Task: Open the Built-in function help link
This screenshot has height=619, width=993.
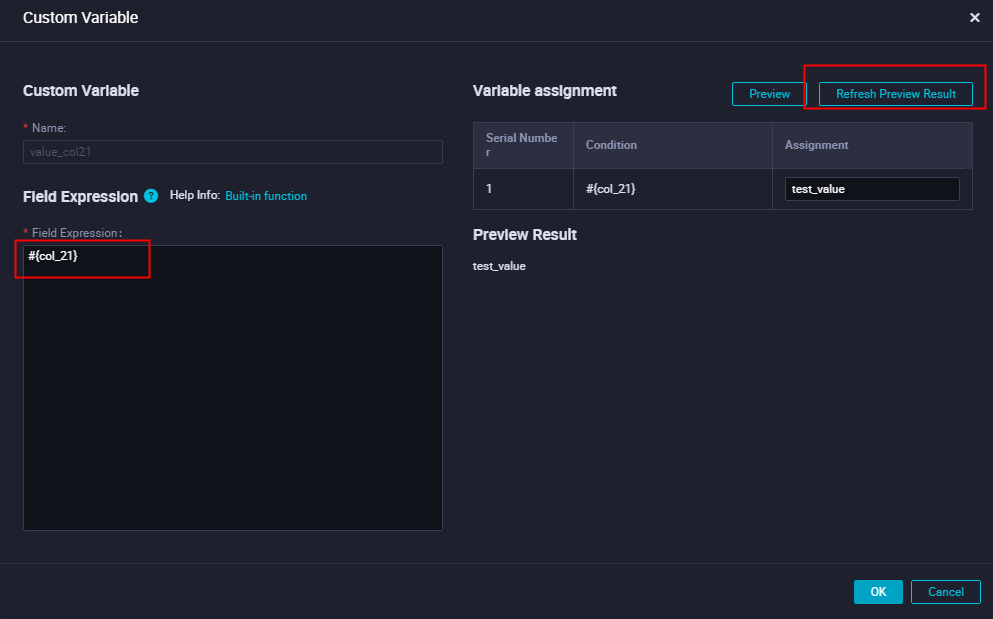Action: (266, 196)
